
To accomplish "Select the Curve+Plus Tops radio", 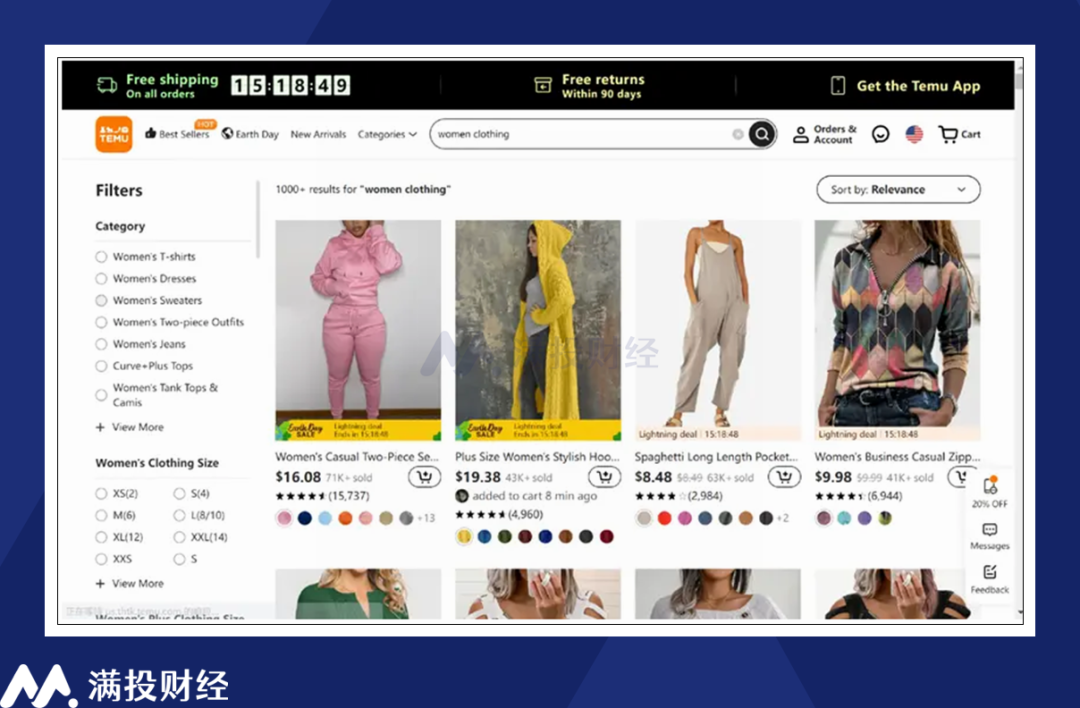I will coord(101,366).
